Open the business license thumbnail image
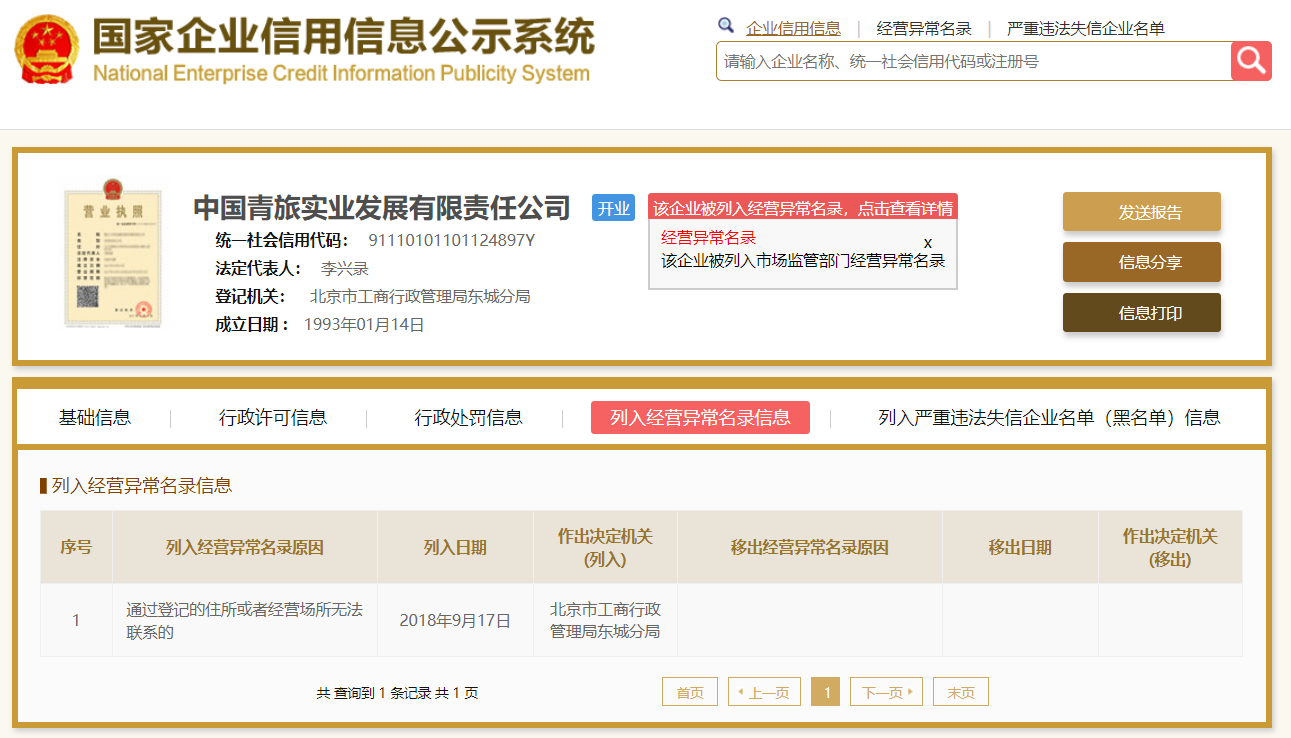 (x=112, y=254)
